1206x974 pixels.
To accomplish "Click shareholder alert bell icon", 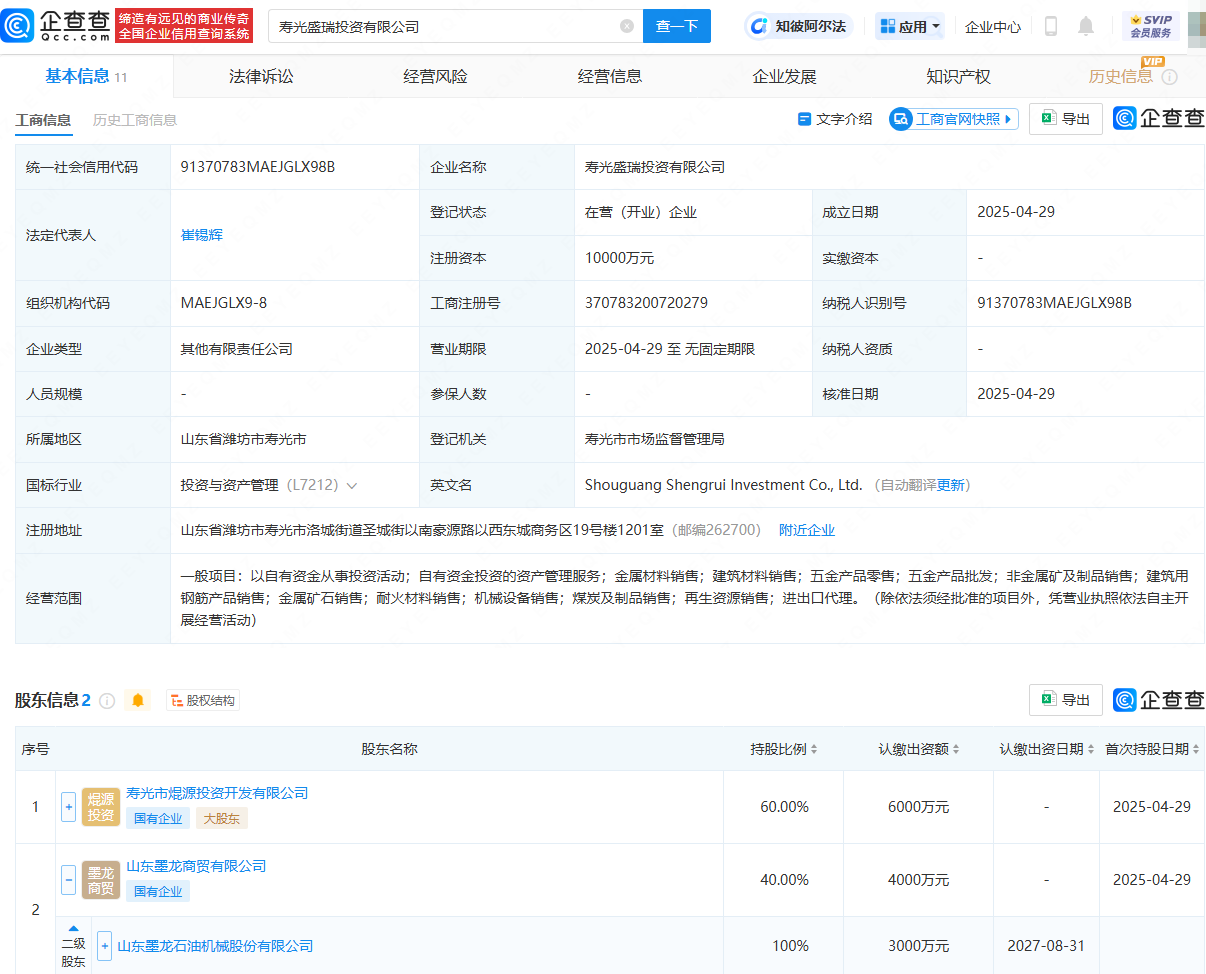I will coord(138,700).
